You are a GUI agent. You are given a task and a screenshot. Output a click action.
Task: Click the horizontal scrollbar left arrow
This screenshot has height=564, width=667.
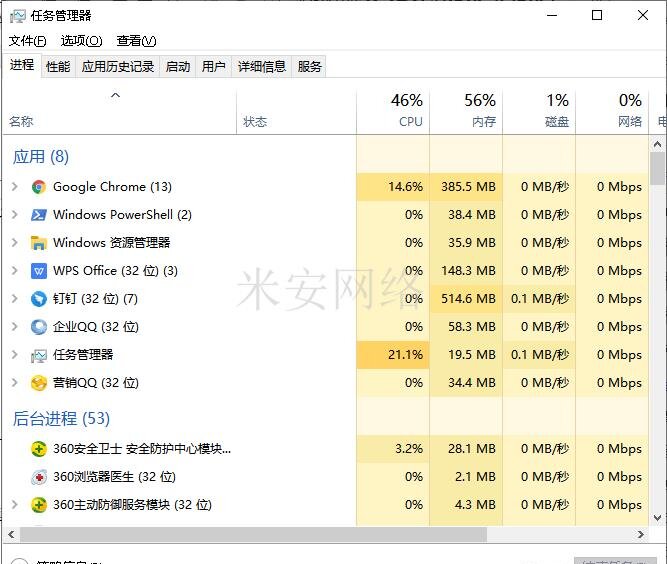[x=11, y=535]
